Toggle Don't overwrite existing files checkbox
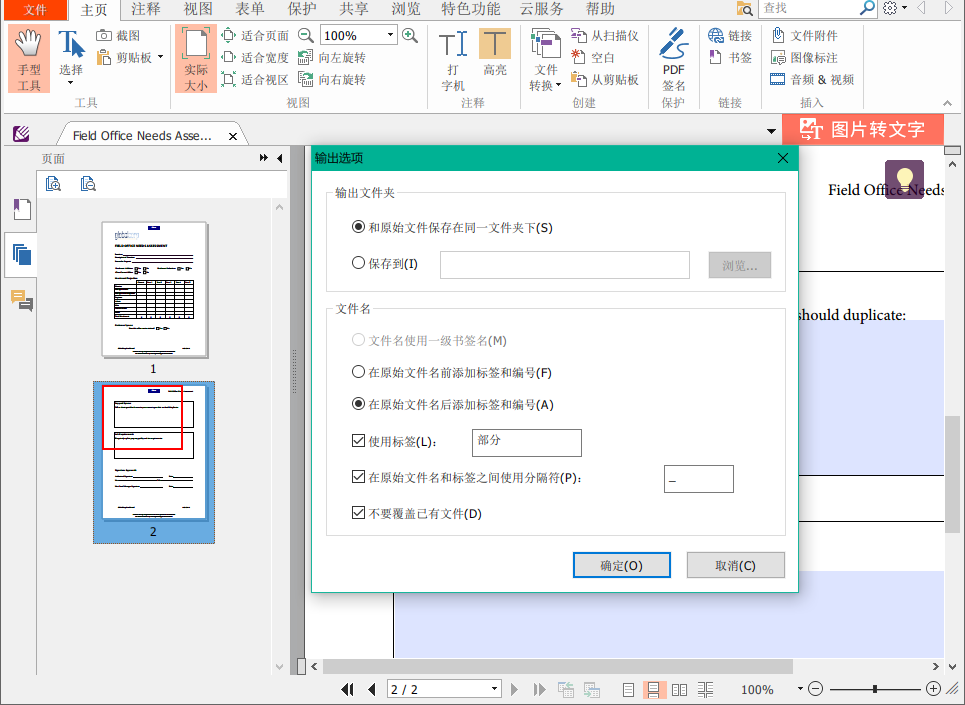The height and width of the screenshot is (705, 965). 359,513
